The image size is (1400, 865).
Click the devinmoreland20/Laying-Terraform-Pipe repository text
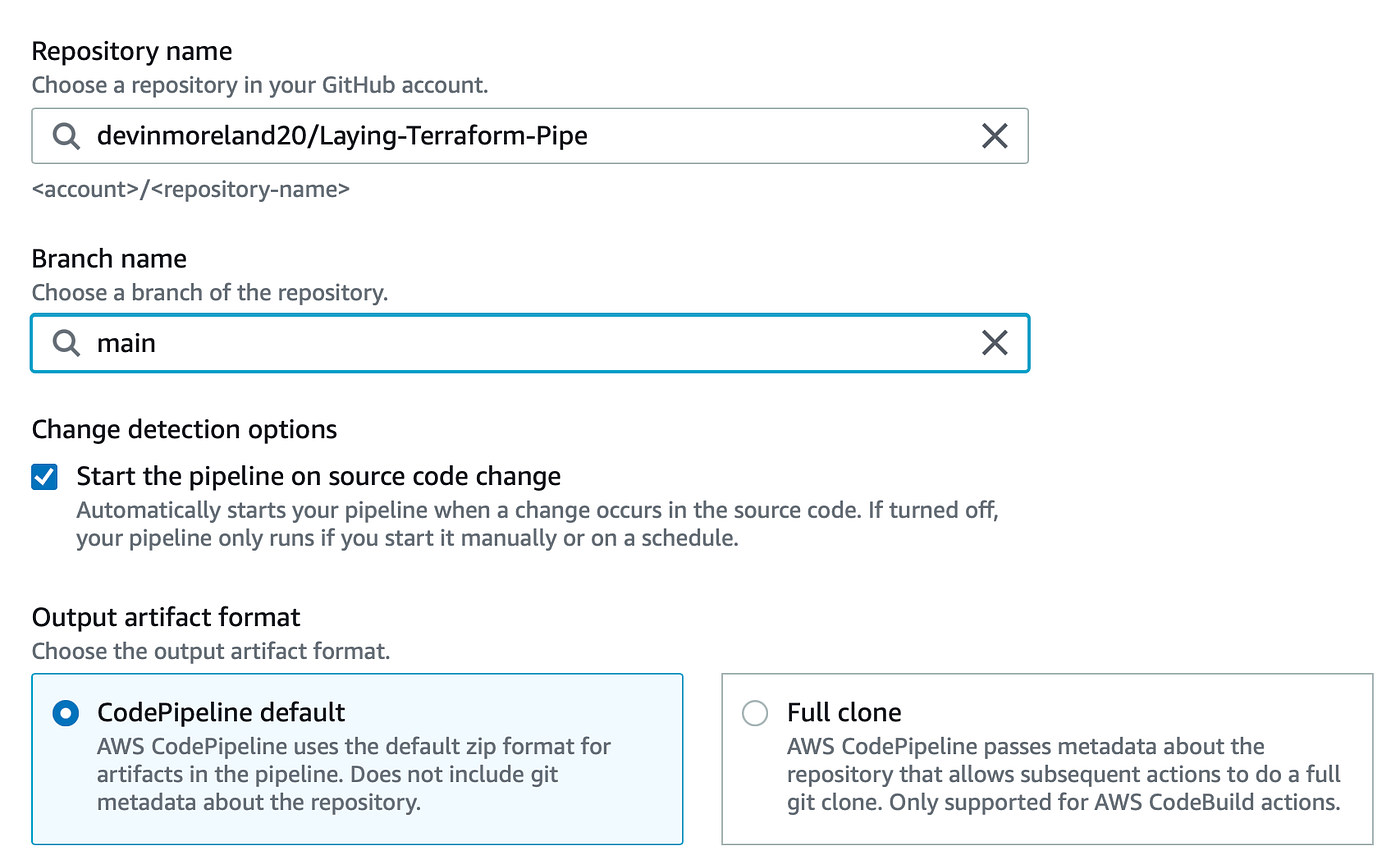click(x=341, y=135)
